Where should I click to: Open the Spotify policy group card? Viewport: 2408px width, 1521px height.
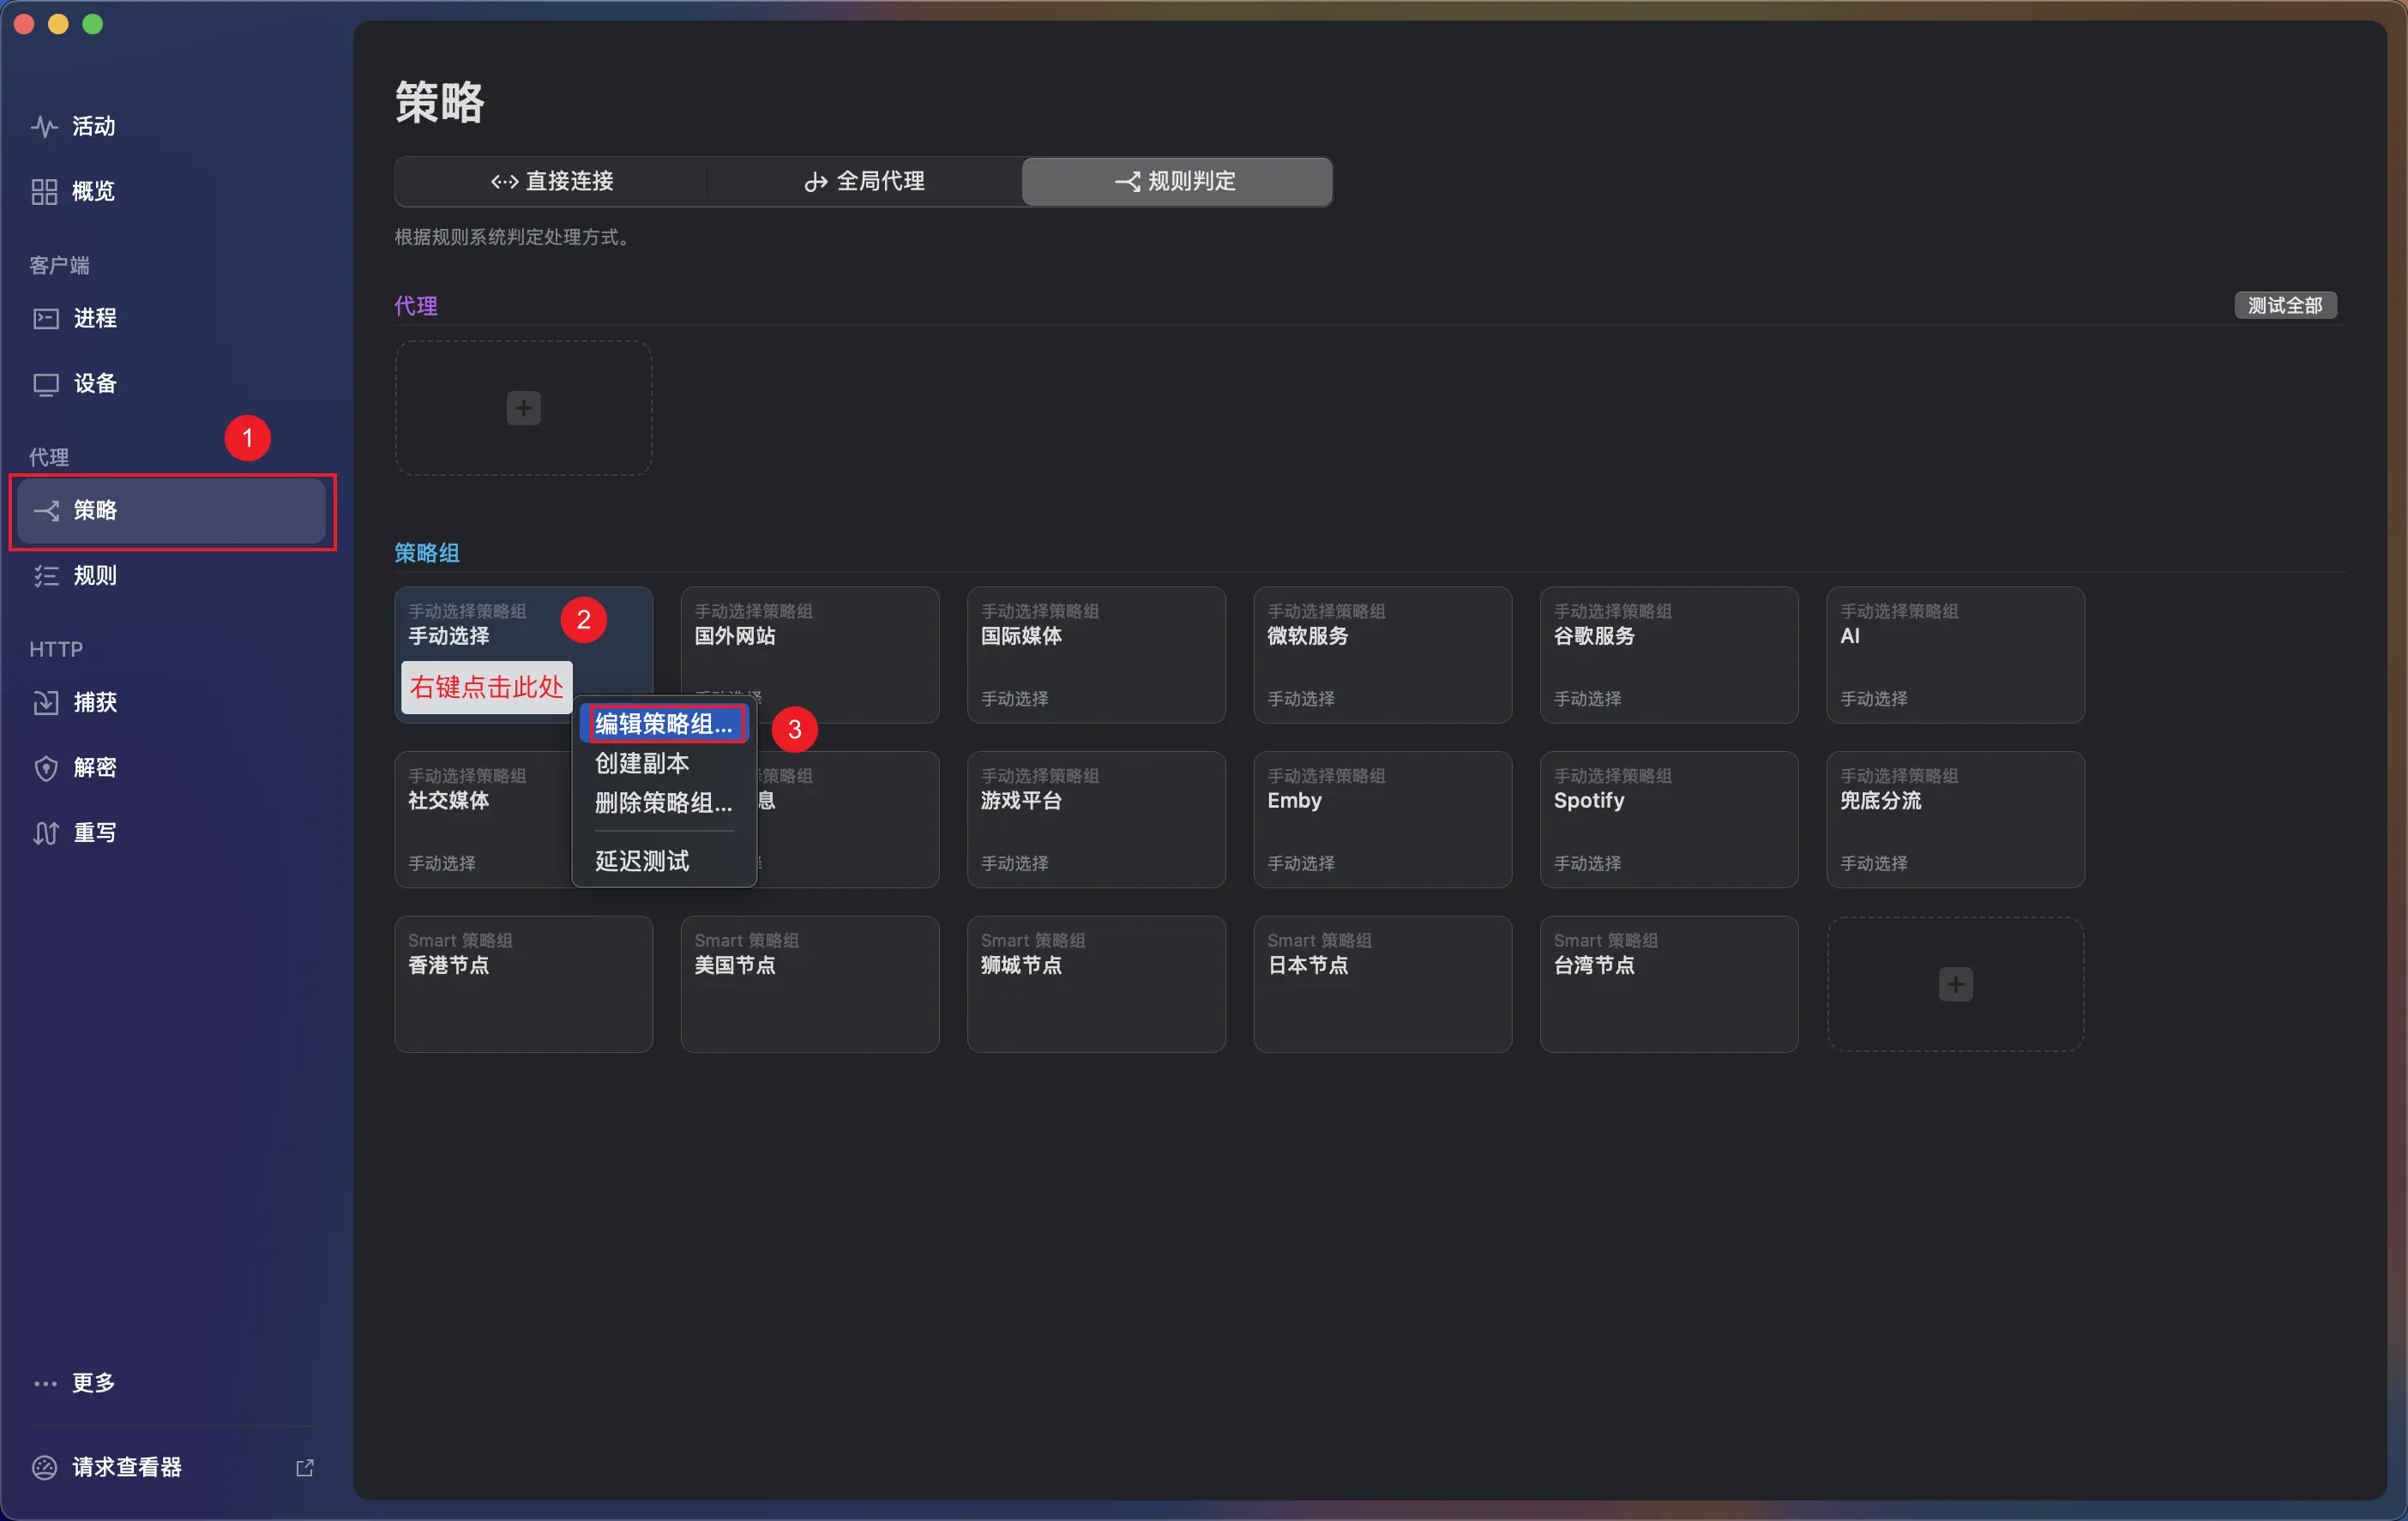1668,819
